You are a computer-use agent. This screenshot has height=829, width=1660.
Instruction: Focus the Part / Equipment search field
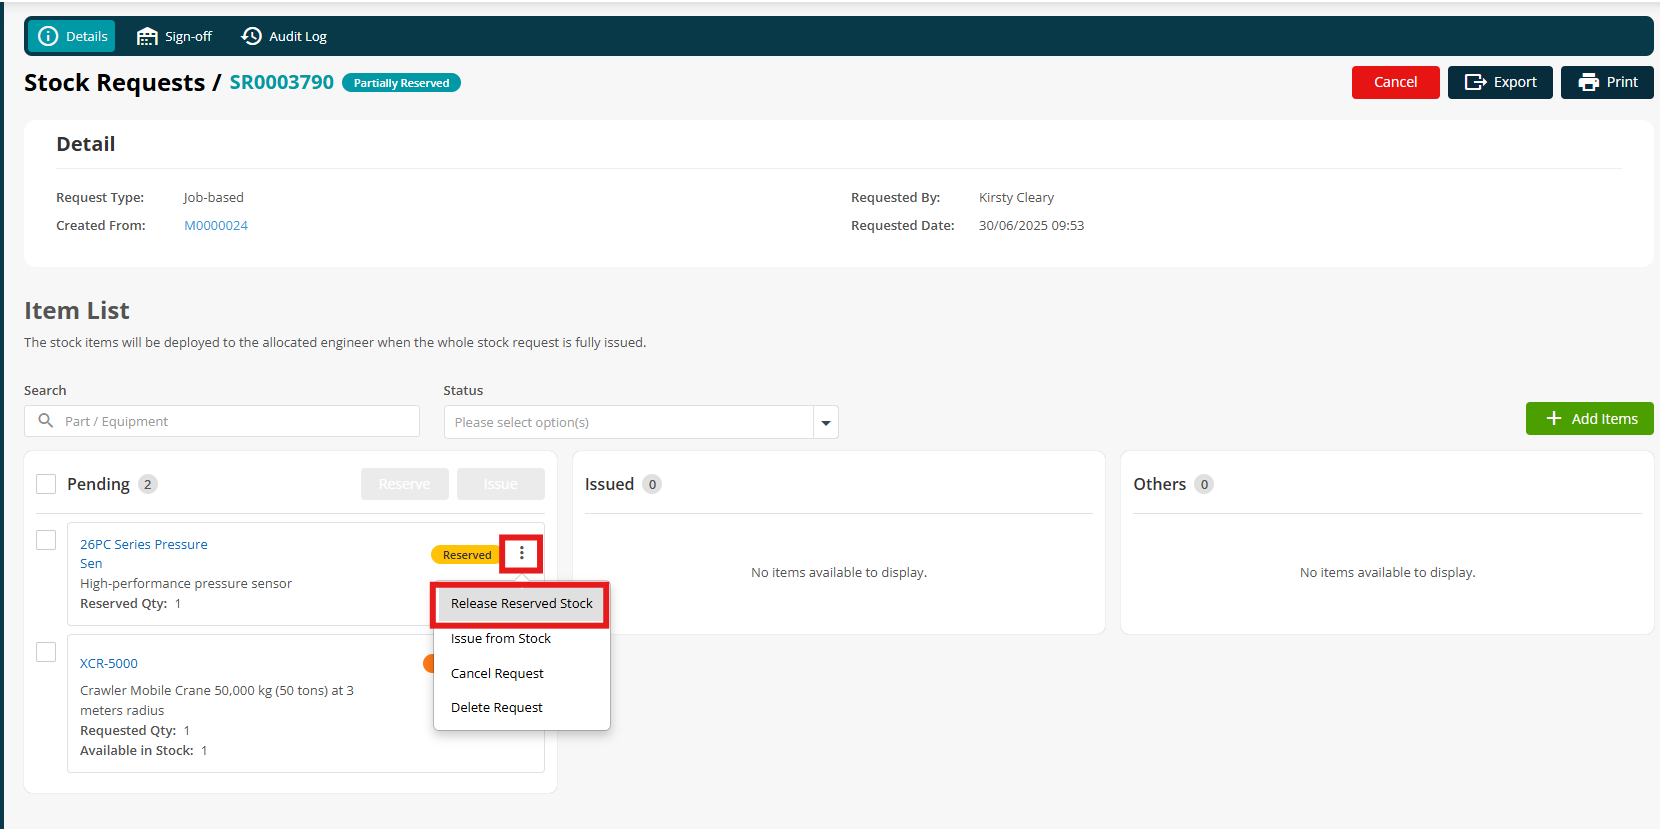pos(222,421)
